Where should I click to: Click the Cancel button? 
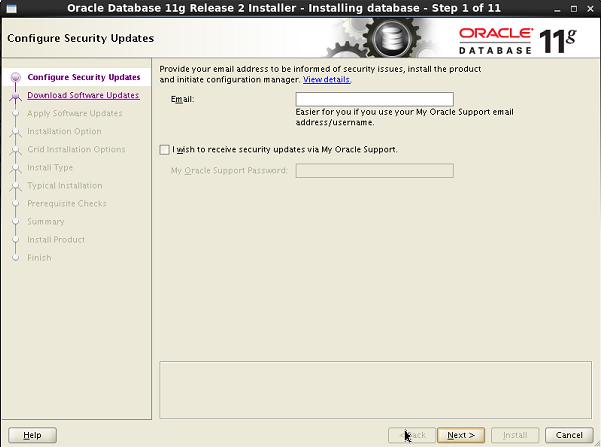(x=569, y=435)
